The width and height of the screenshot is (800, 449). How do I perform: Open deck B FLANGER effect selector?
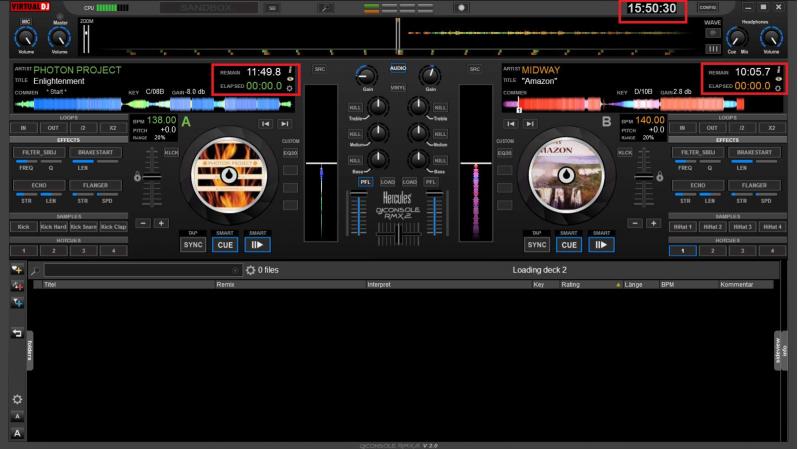point(754,185)
